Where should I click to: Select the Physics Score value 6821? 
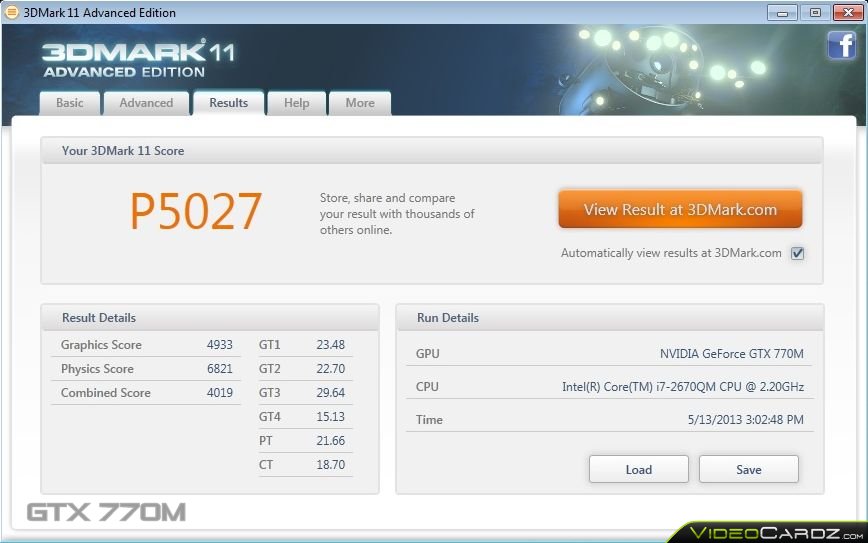pyautogui.click(x=219, y=369)
